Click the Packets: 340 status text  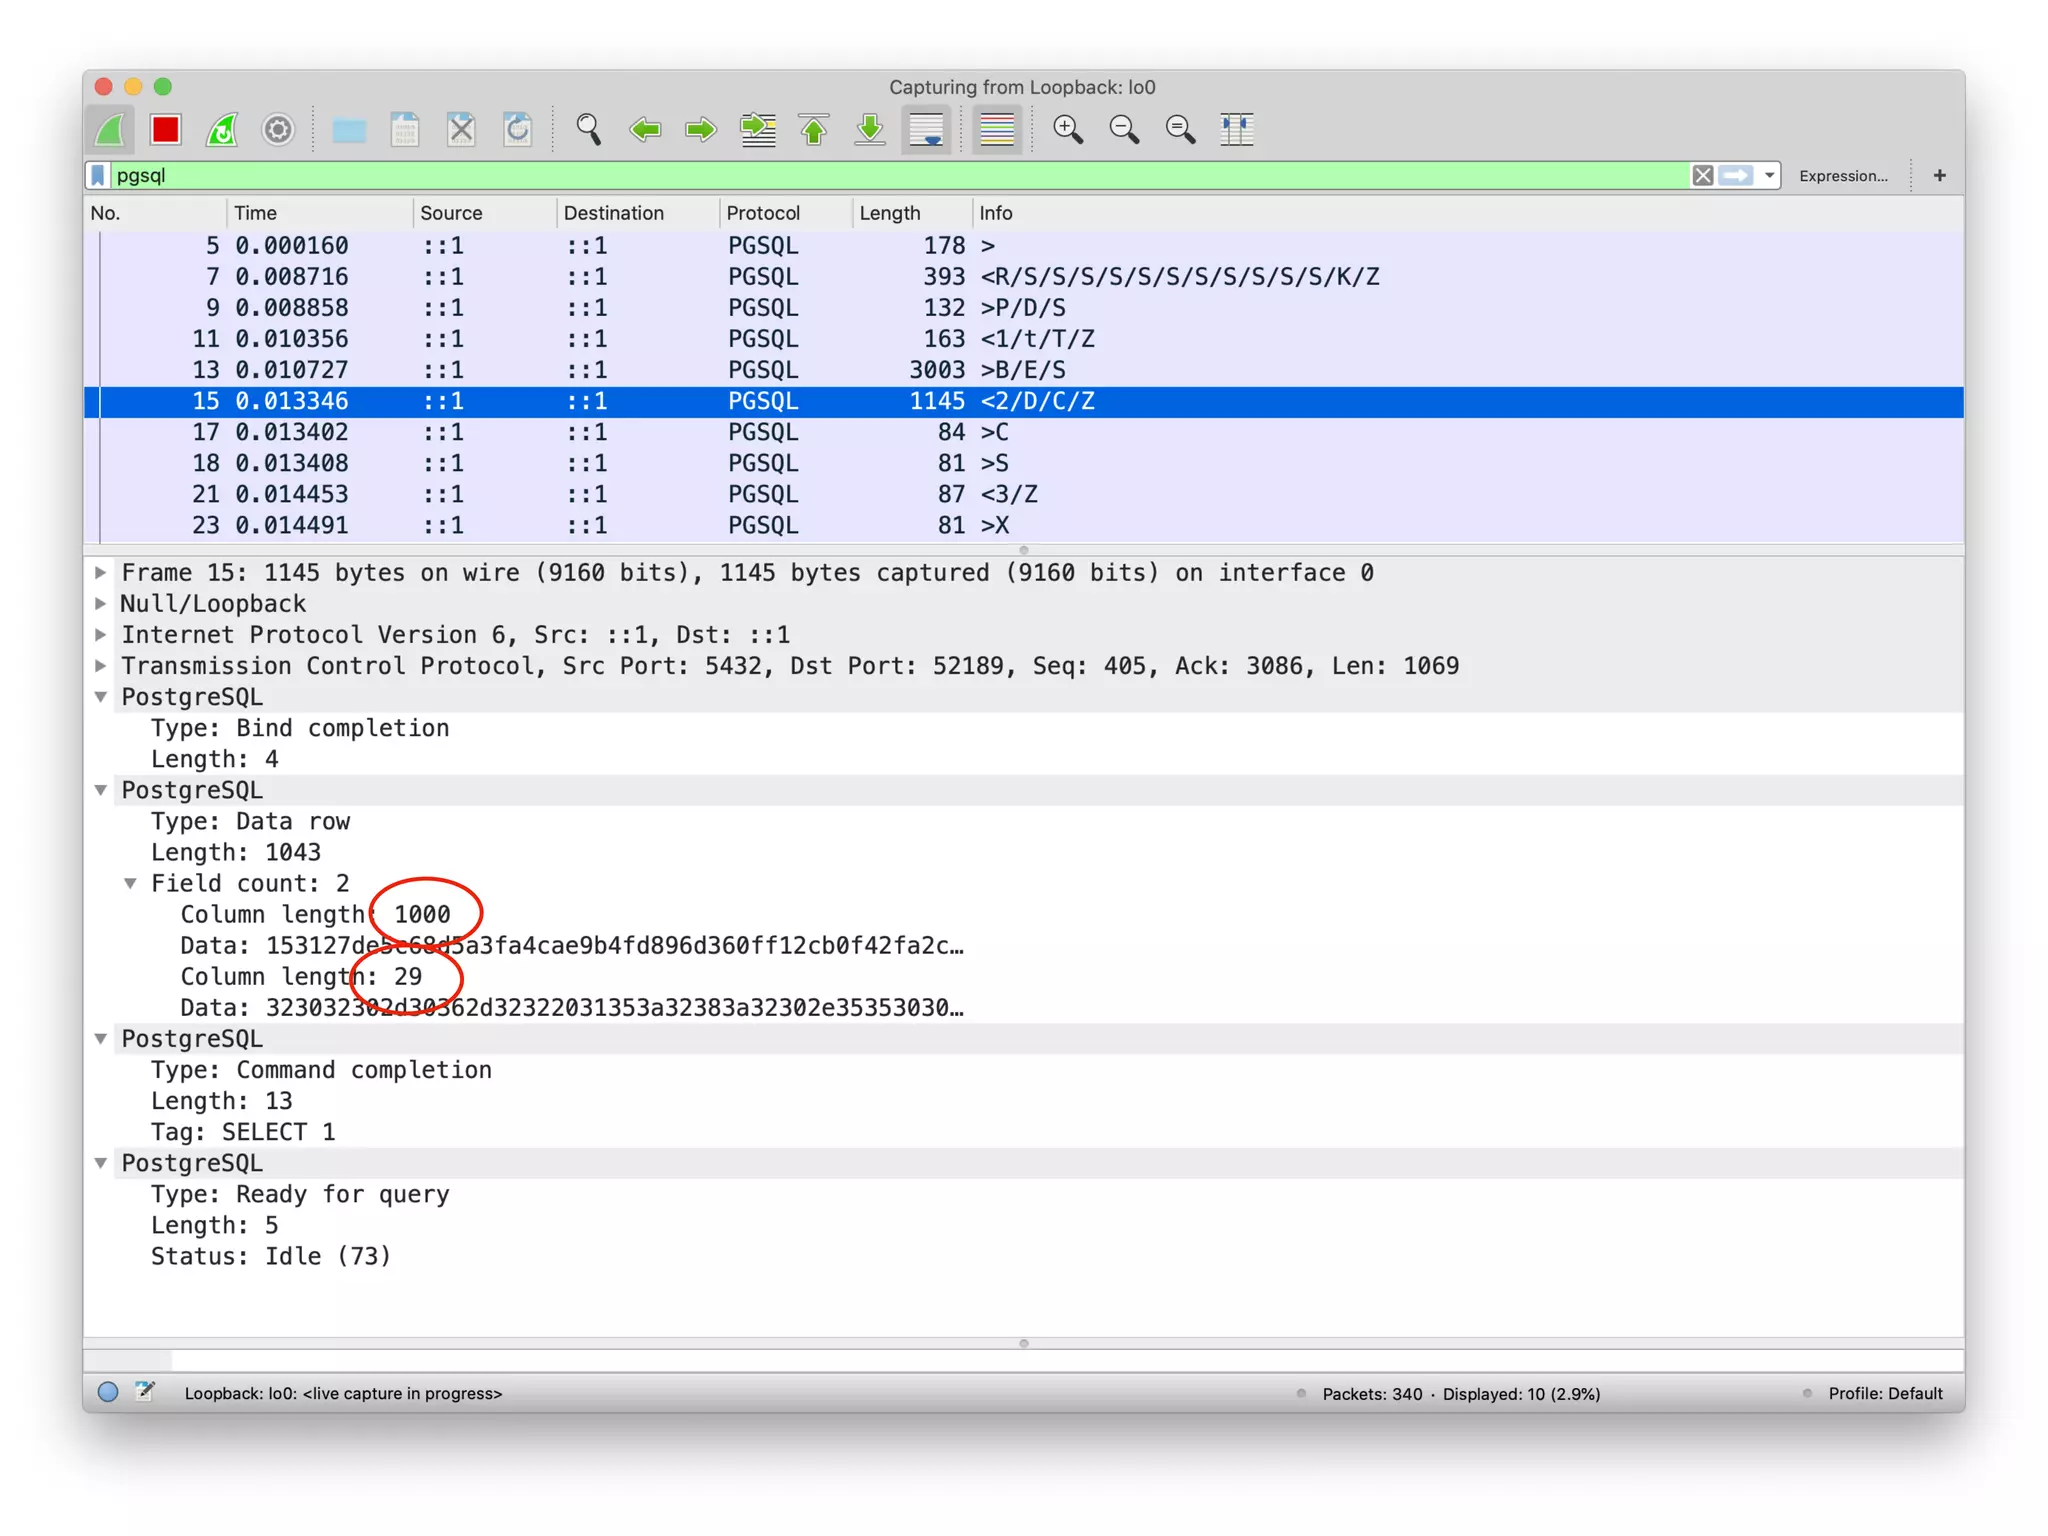pyautogui.click(x=1372, y=1394)
